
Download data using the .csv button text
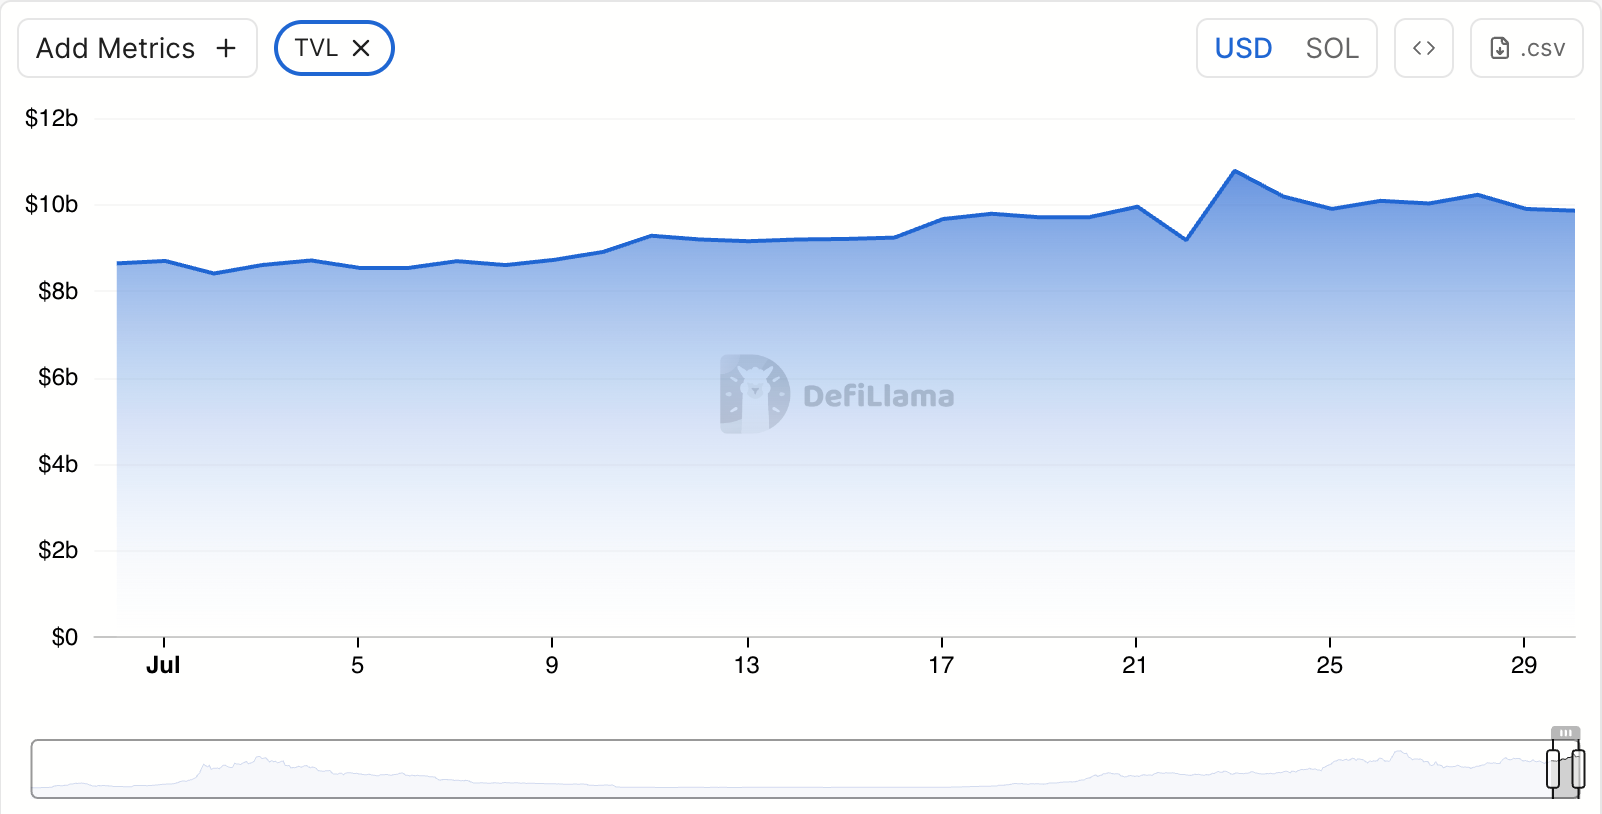coord(1542,48)
